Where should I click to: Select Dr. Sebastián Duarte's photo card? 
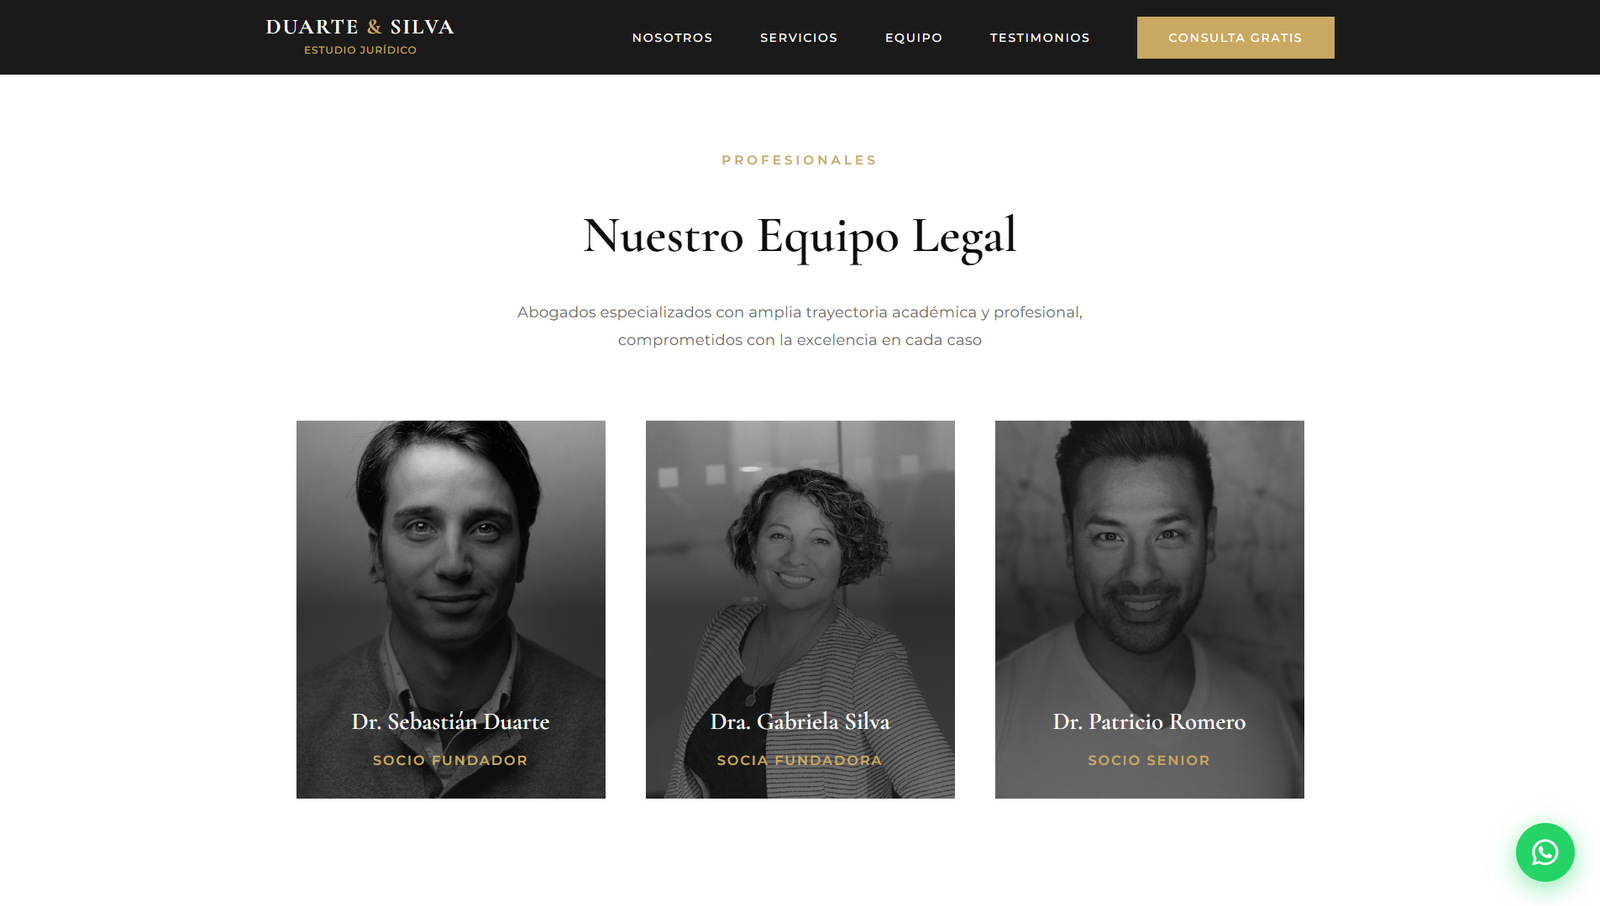(451, 609)
